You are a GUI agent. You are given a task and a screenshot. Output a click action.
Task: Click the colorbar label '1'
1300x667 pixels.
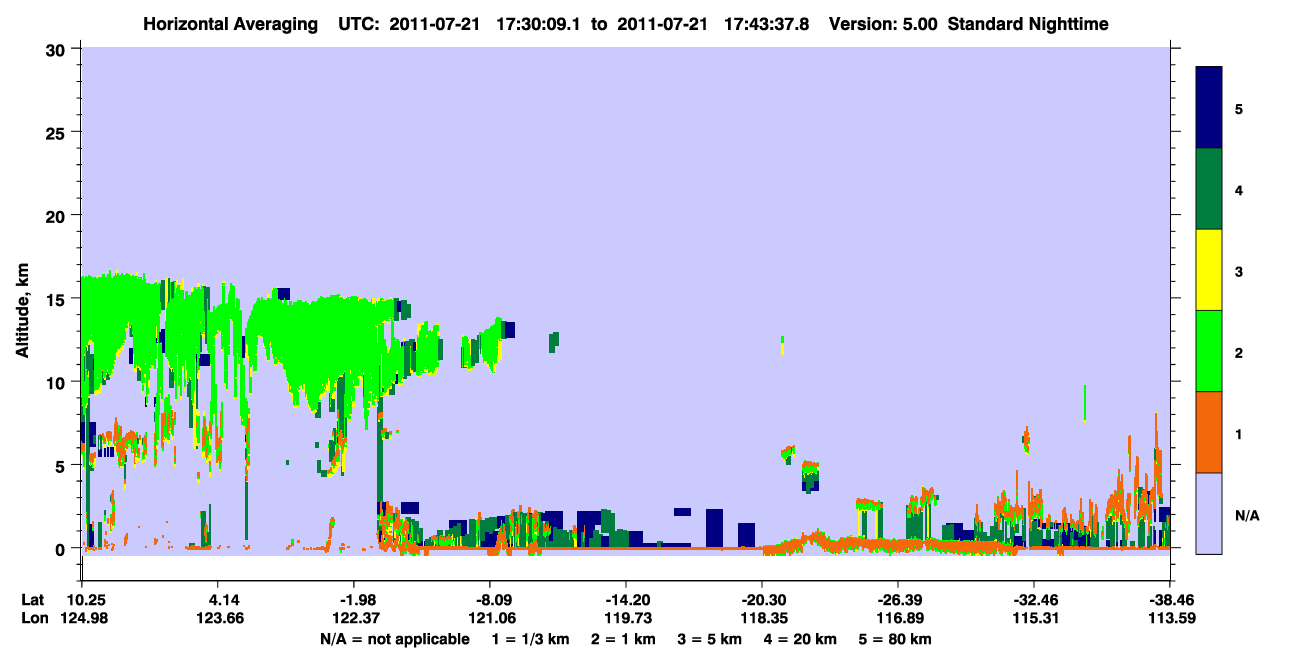pyautogui.click(x=1239, y=433)
